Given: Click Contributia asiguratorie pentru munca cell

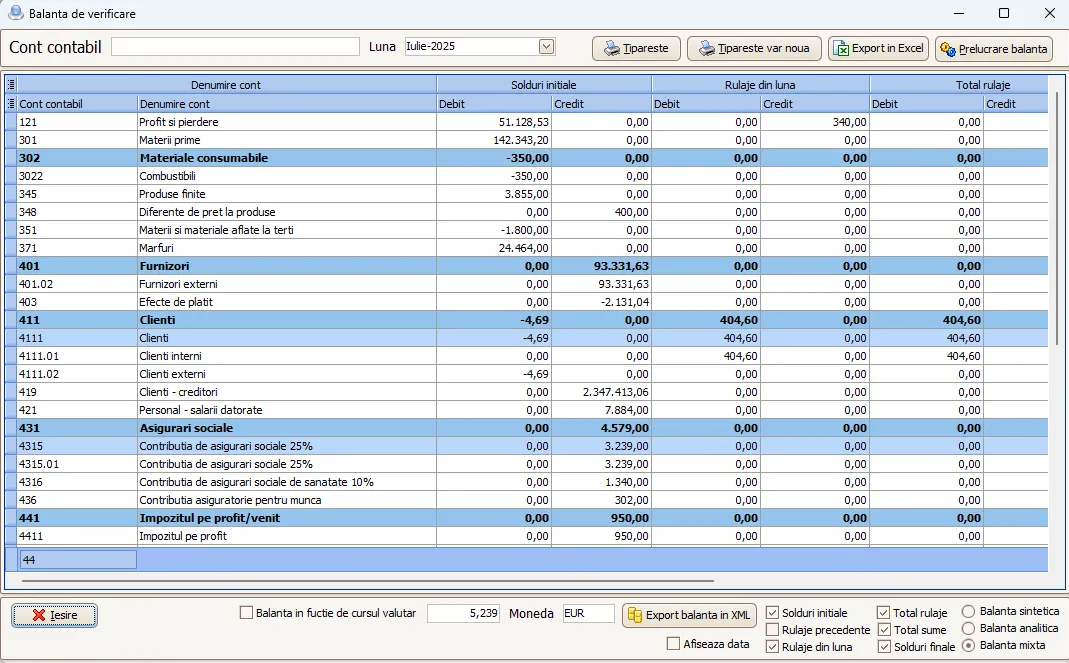Looking at the screenshot, I should point(286,500).
